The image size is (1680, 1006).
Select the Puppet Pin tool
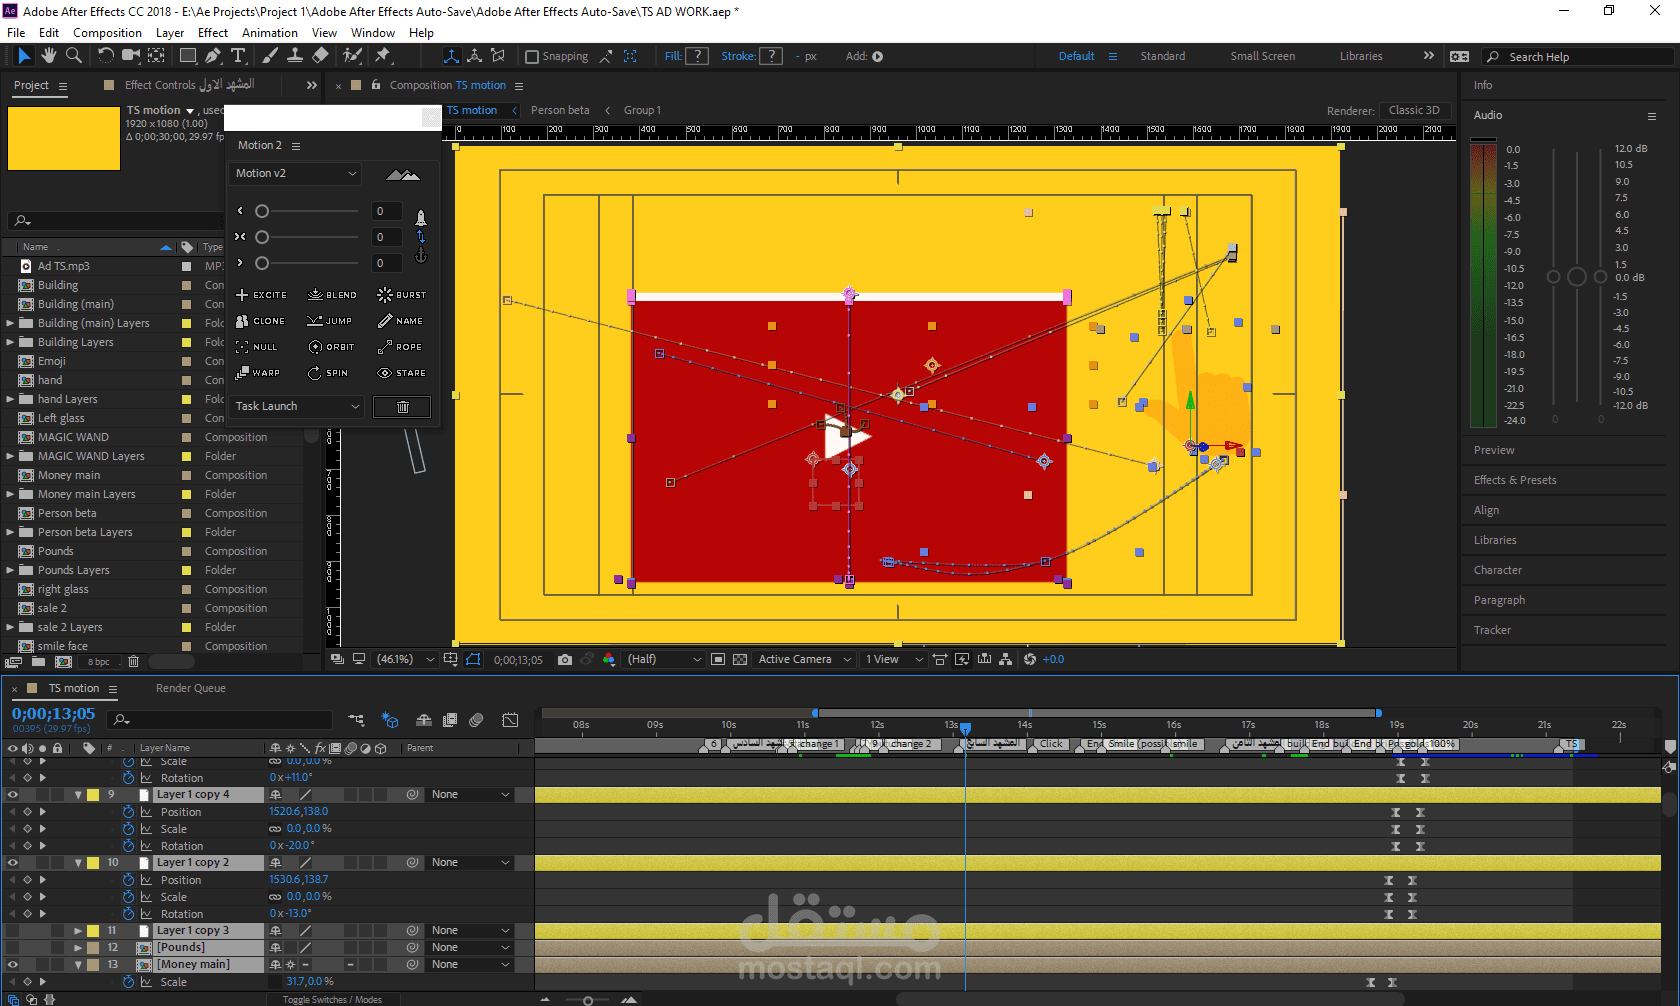coord(383,56)
